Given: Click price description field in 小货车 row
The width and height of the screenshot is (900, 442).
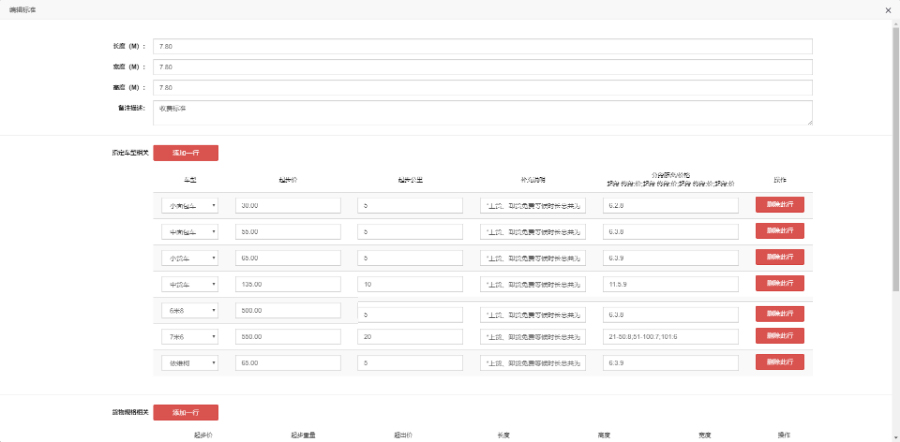Looking at the screenshot, I should pyautogui.click(x=533, y=258).
